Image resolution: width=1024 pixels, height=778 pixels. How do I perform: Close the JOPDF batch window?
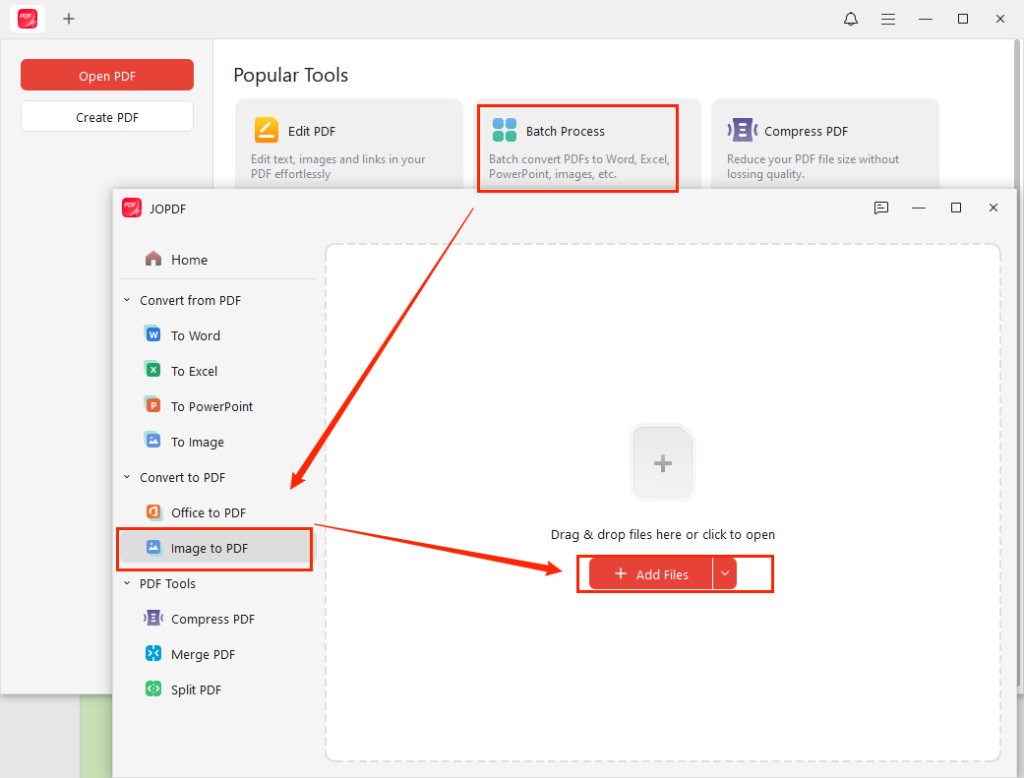click(993, 208)
